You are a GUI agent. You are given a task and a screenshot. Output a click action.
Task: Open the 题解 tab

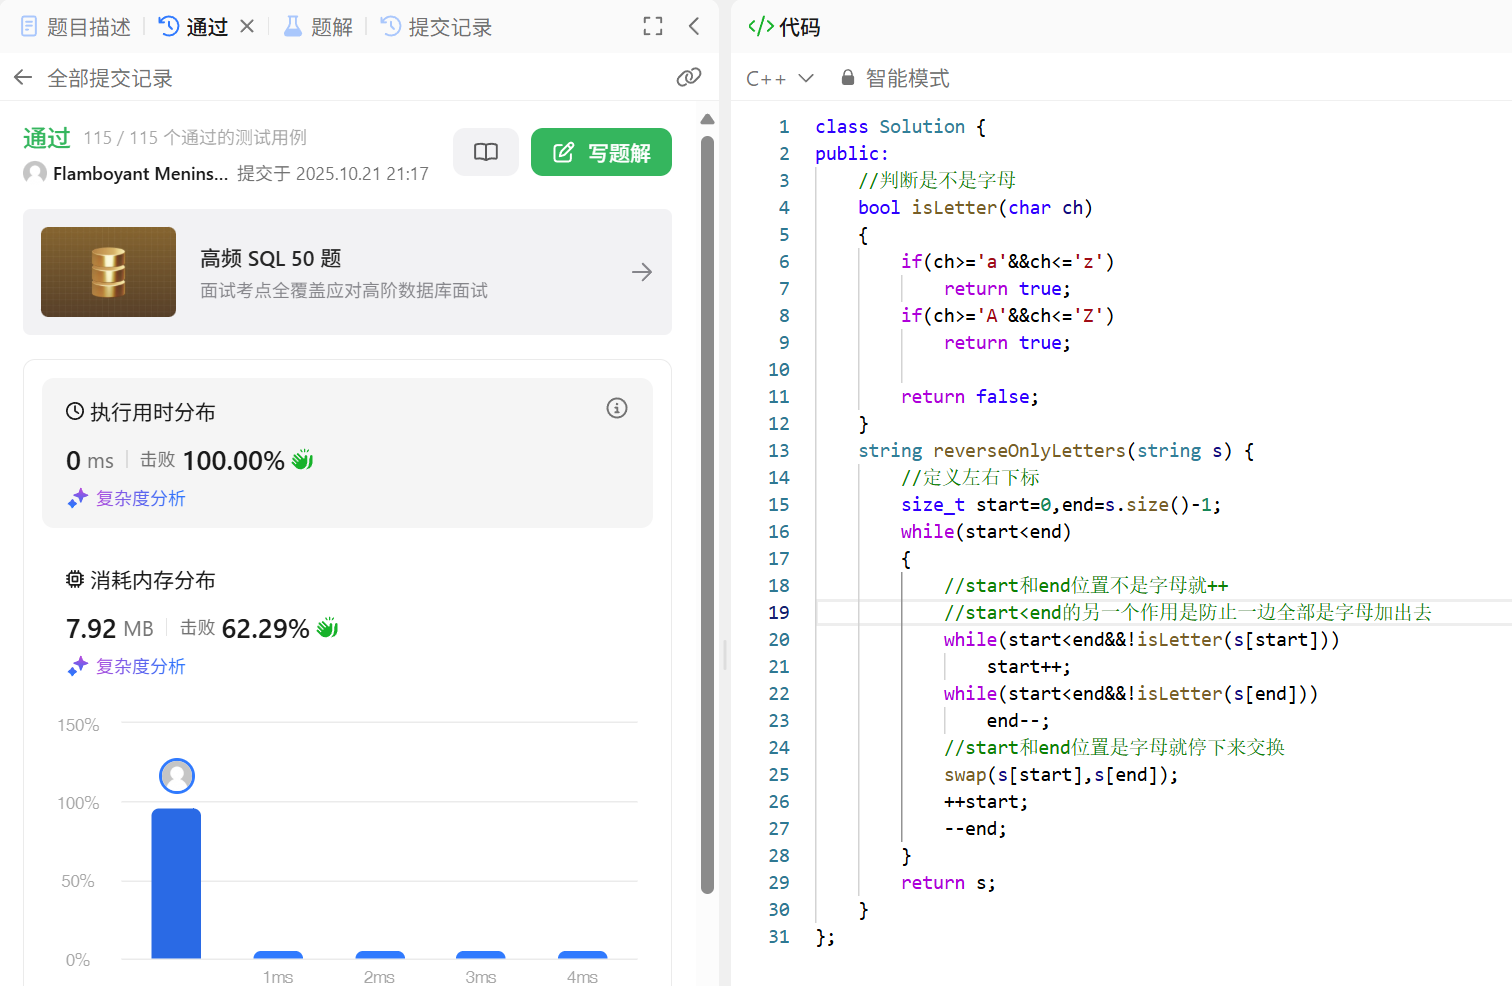[318, 27]
